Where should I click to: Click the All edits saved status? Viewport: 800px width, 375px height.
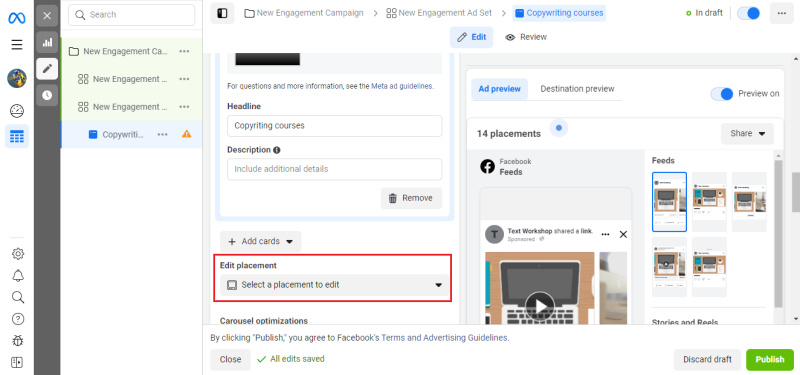click(x=291, y=359)
